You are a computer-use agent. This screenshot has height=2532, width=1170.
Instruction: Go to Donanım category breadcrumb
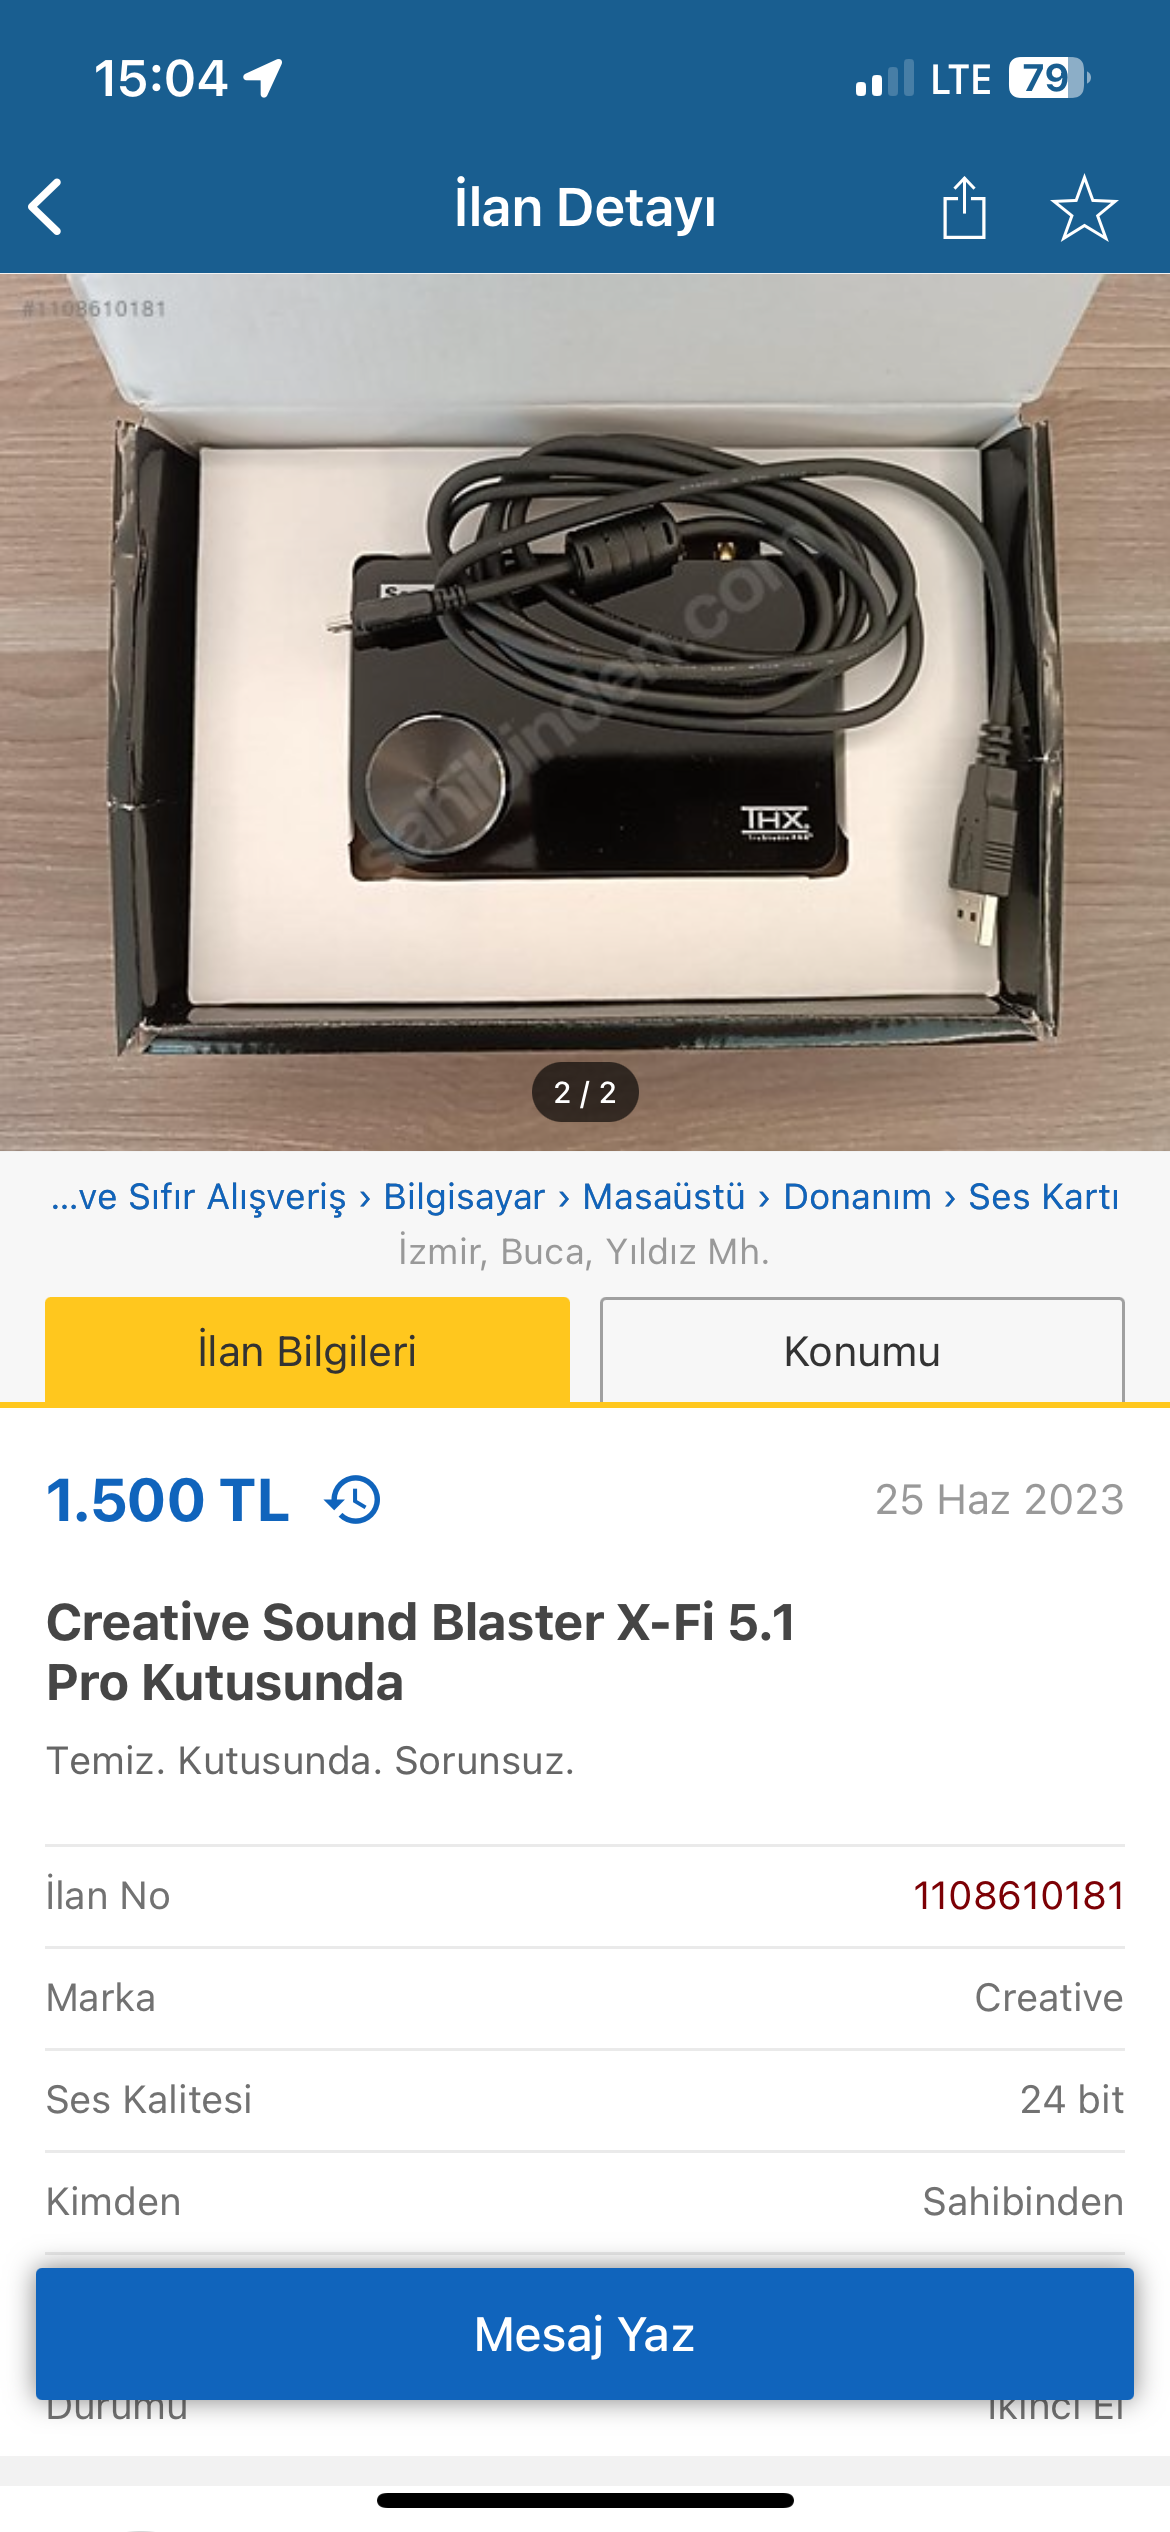(x=857, y=1196)
